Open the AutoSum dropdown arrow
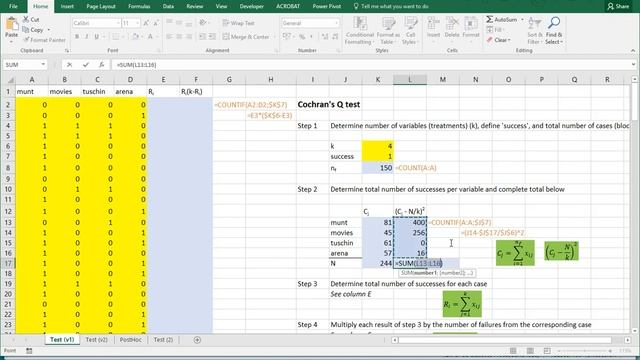640x360 pixels. 522,20
